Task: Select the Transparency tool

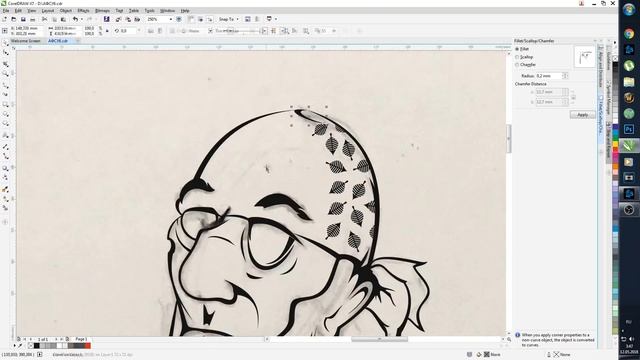Action: [5, 178]
